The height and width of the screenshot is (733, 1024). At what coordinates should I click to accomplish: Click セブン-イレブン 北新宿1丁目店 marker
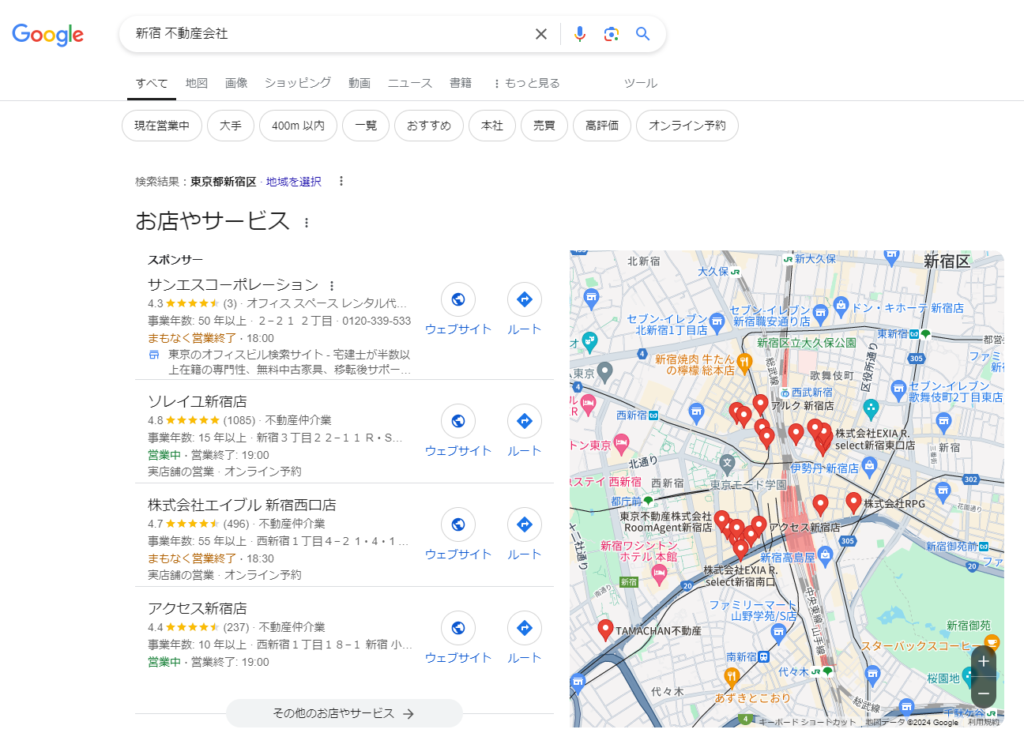(717, 321)
